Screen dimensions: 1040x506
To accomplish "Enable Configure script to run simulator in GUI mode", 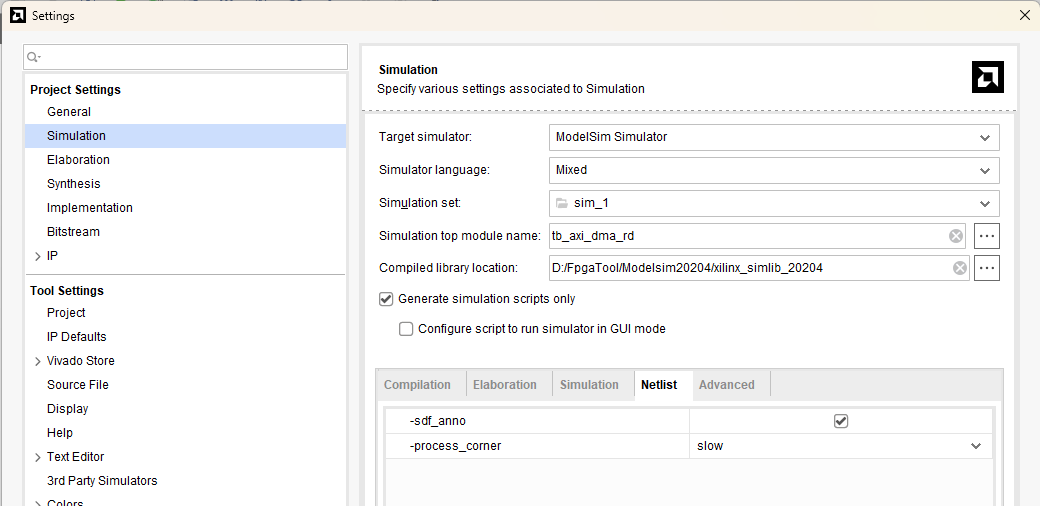I will [406, 329].
